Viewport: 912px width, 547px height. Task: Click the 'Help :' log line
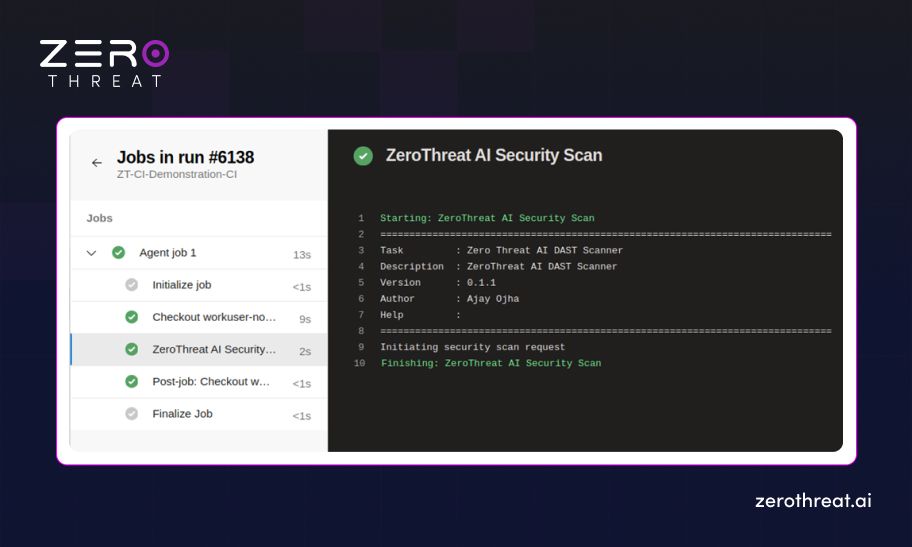tap(421, 315)
